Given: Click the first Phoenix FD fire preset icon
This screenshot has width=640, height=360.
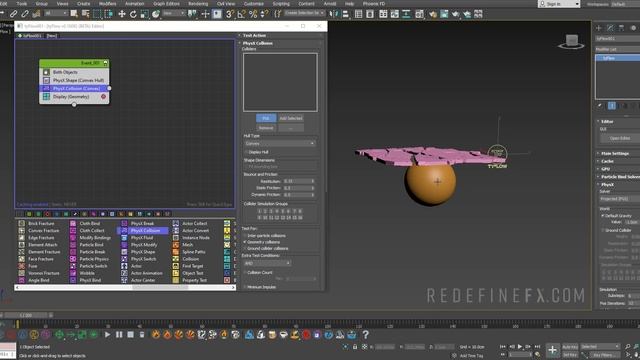Looking at the screenshot, I should click(156, 335).
